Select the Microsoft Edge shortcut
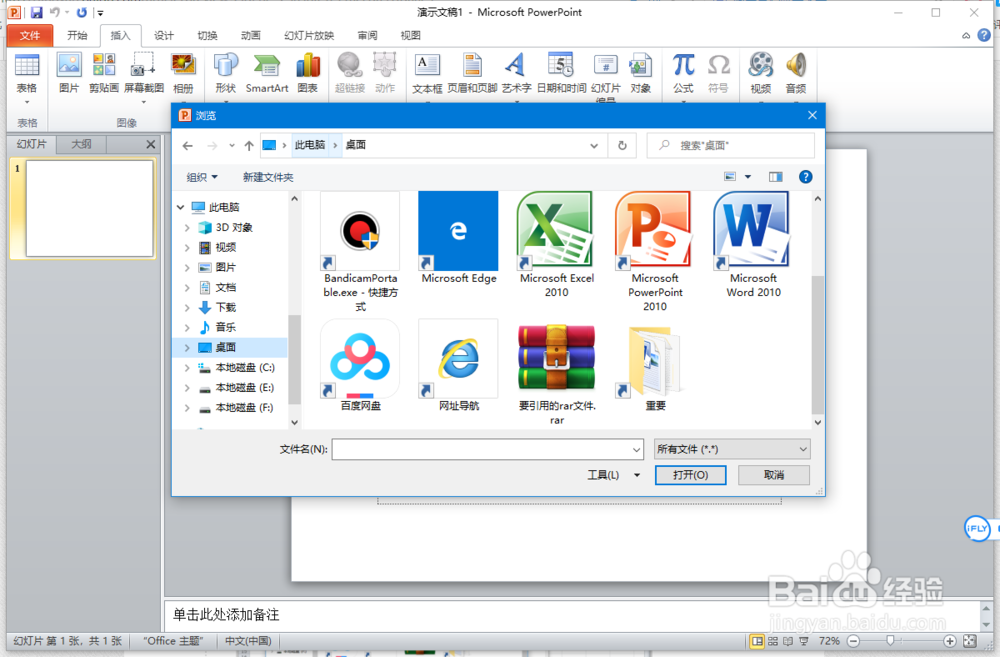This screenshot has width=1000, height=657. pyautogui.click(x=458, y=238)
